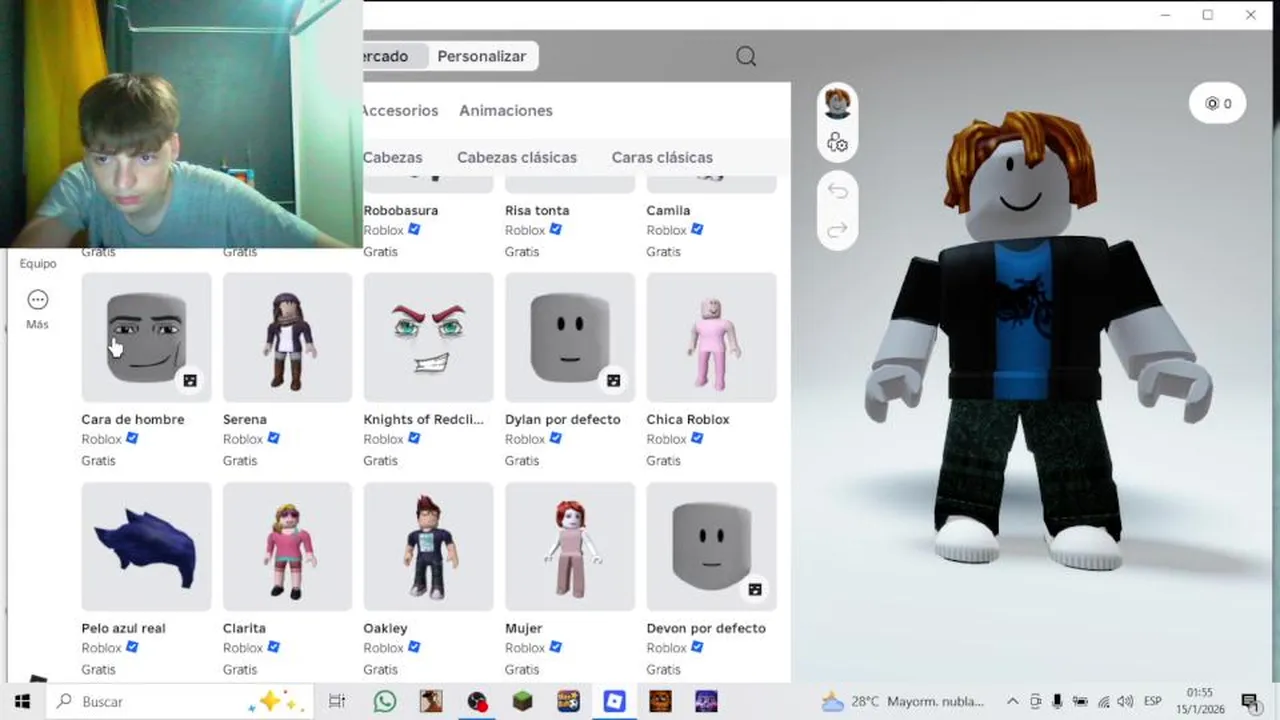Click the Equipo label in the sidebar
The image size is (1280, 720).
click(x=38, y=263)
